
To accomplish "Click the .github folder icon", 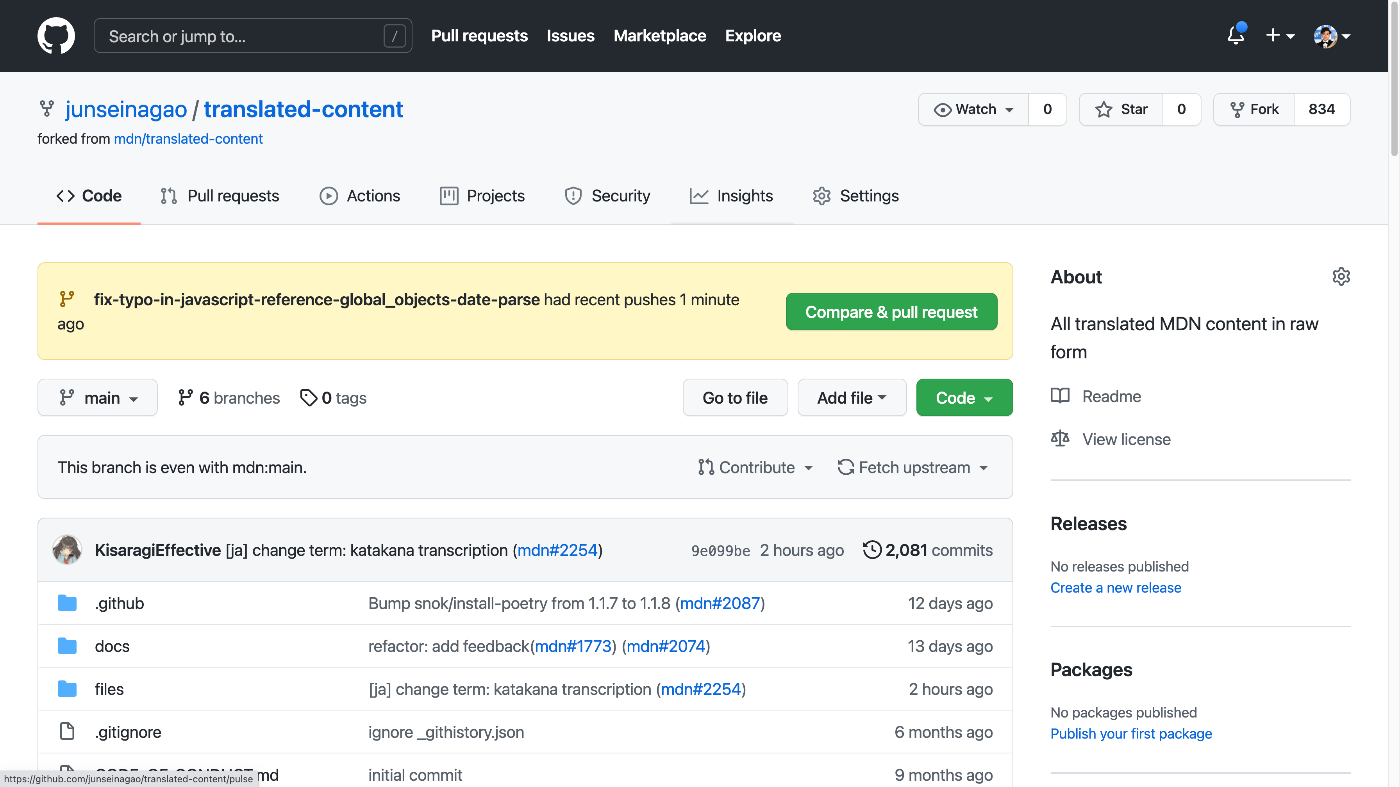I will point(67,603).
